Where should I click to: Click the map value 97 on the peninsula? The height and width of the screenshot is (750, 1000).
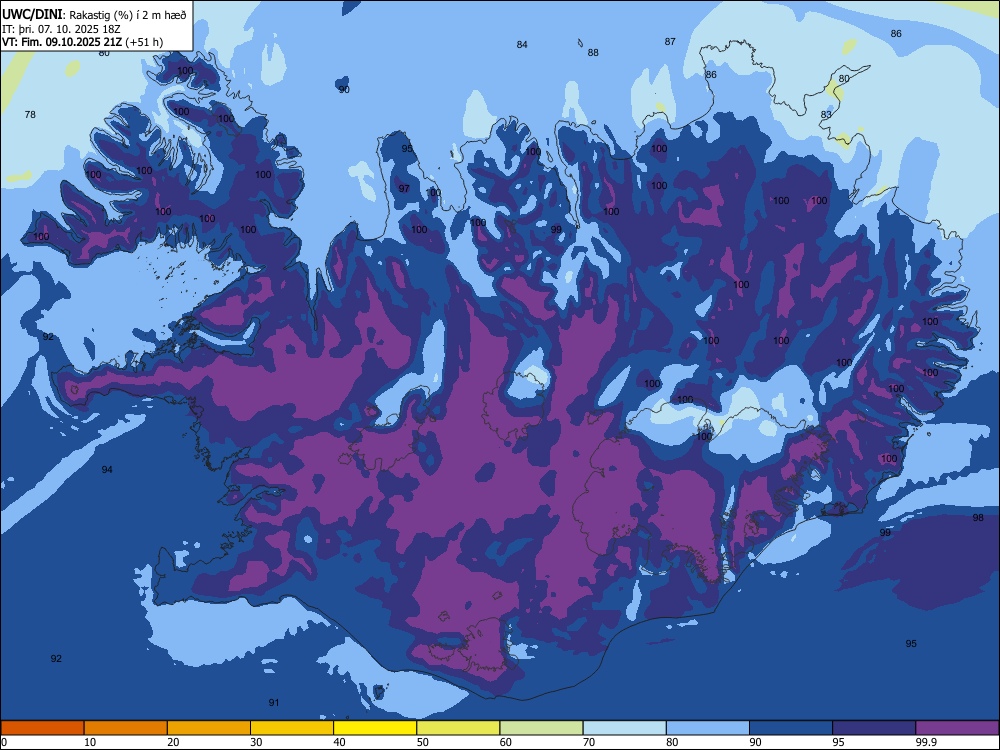click(x=404, y=189)
